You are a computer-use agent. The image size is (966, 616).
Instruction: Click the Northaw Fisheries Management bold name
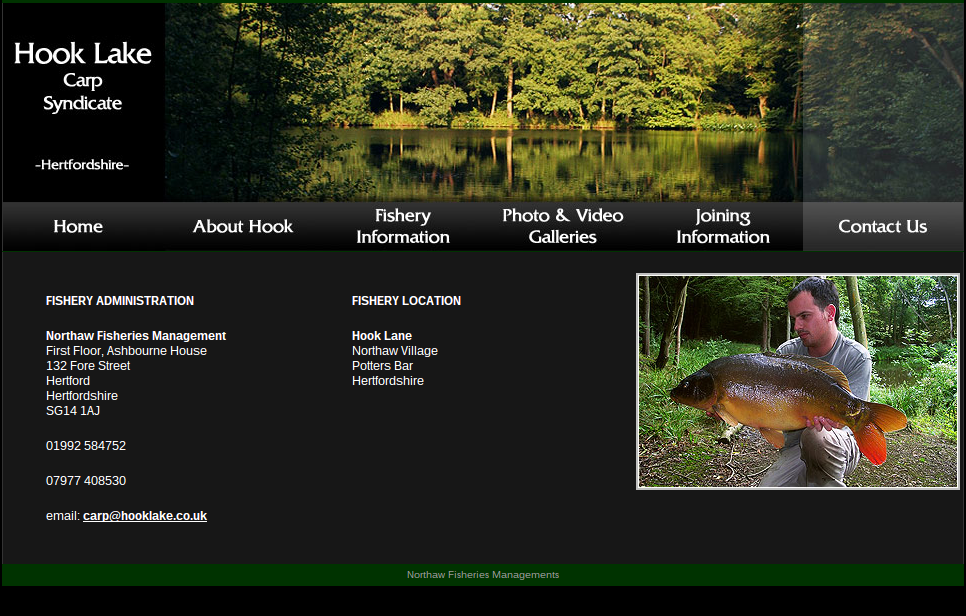click(x=136, y=336)
